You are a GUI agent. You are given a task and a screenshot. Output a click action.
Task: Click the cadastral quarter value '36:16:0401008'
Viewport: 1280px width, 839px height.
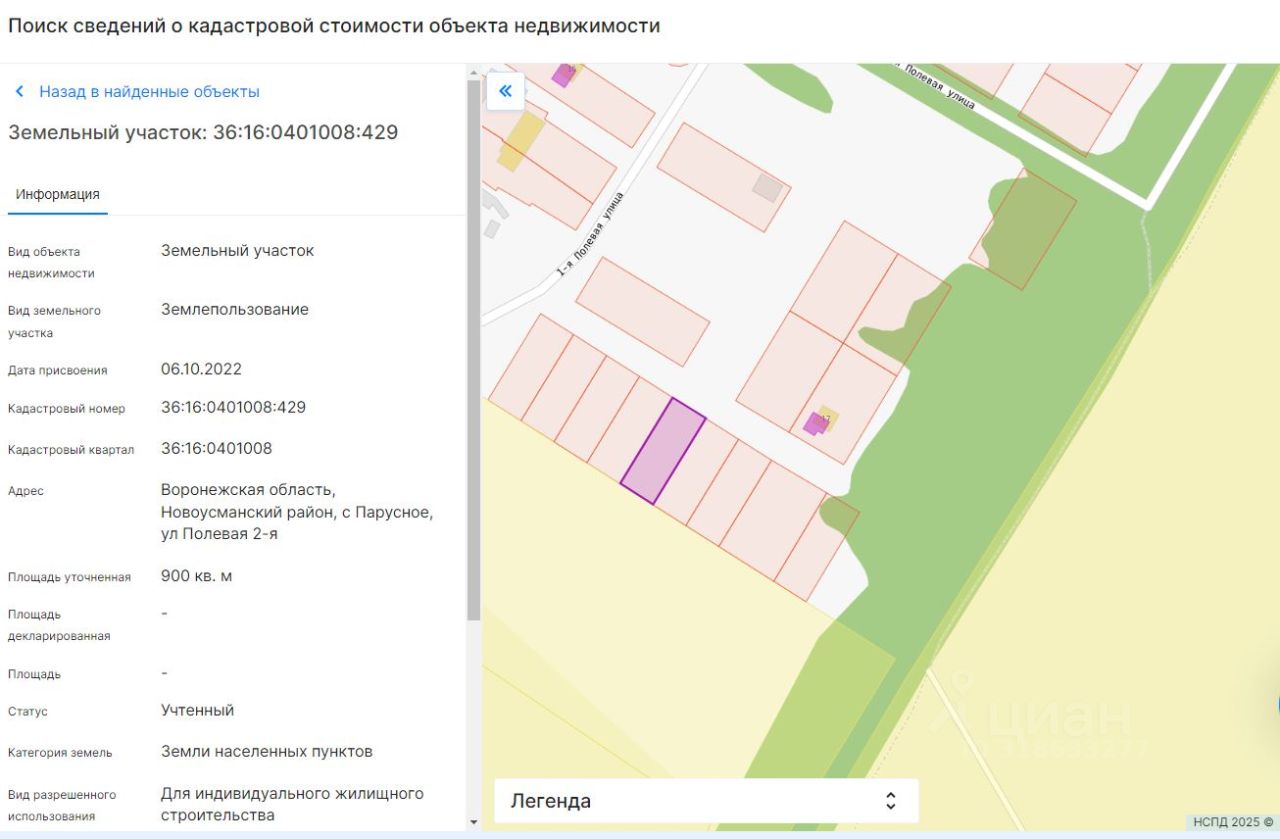tap(216, 448)
